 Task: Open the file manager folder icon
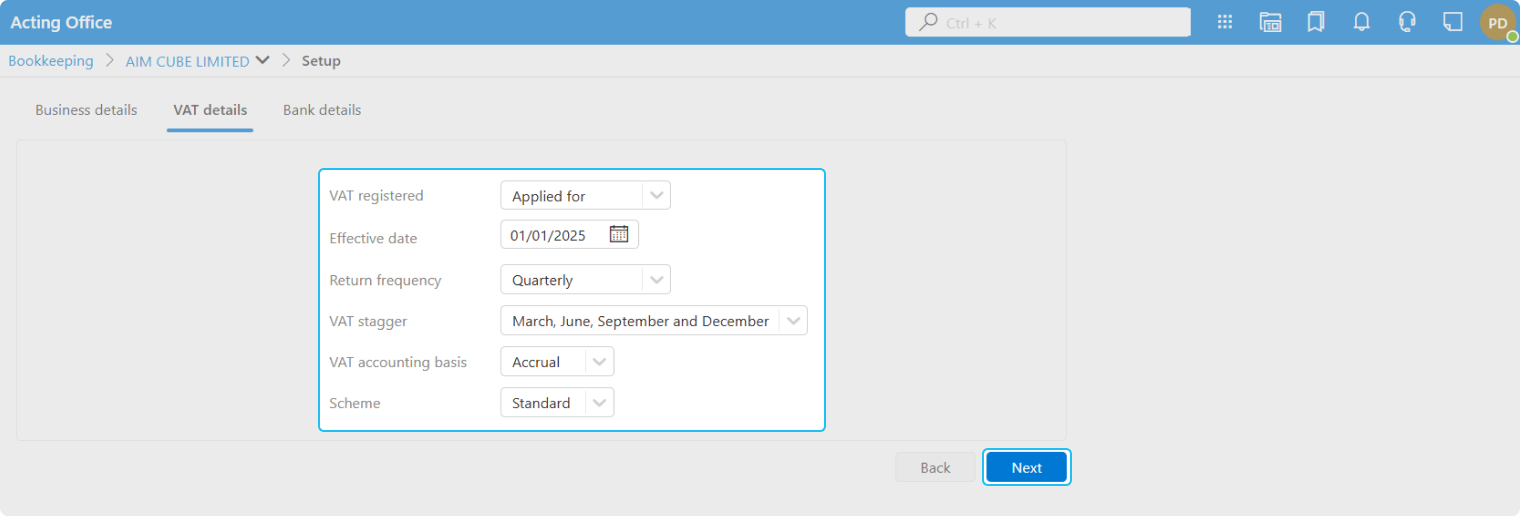coord(1270,22)
